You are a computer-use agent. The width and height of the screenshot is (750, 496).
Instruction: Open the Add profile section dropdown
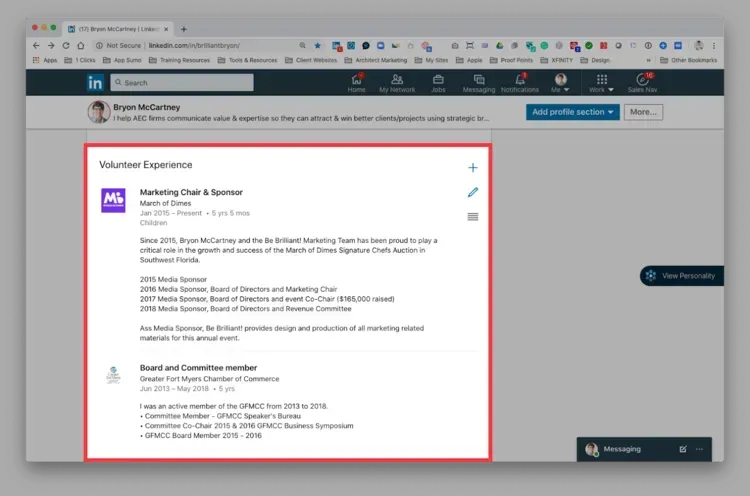tap(573, 112)
